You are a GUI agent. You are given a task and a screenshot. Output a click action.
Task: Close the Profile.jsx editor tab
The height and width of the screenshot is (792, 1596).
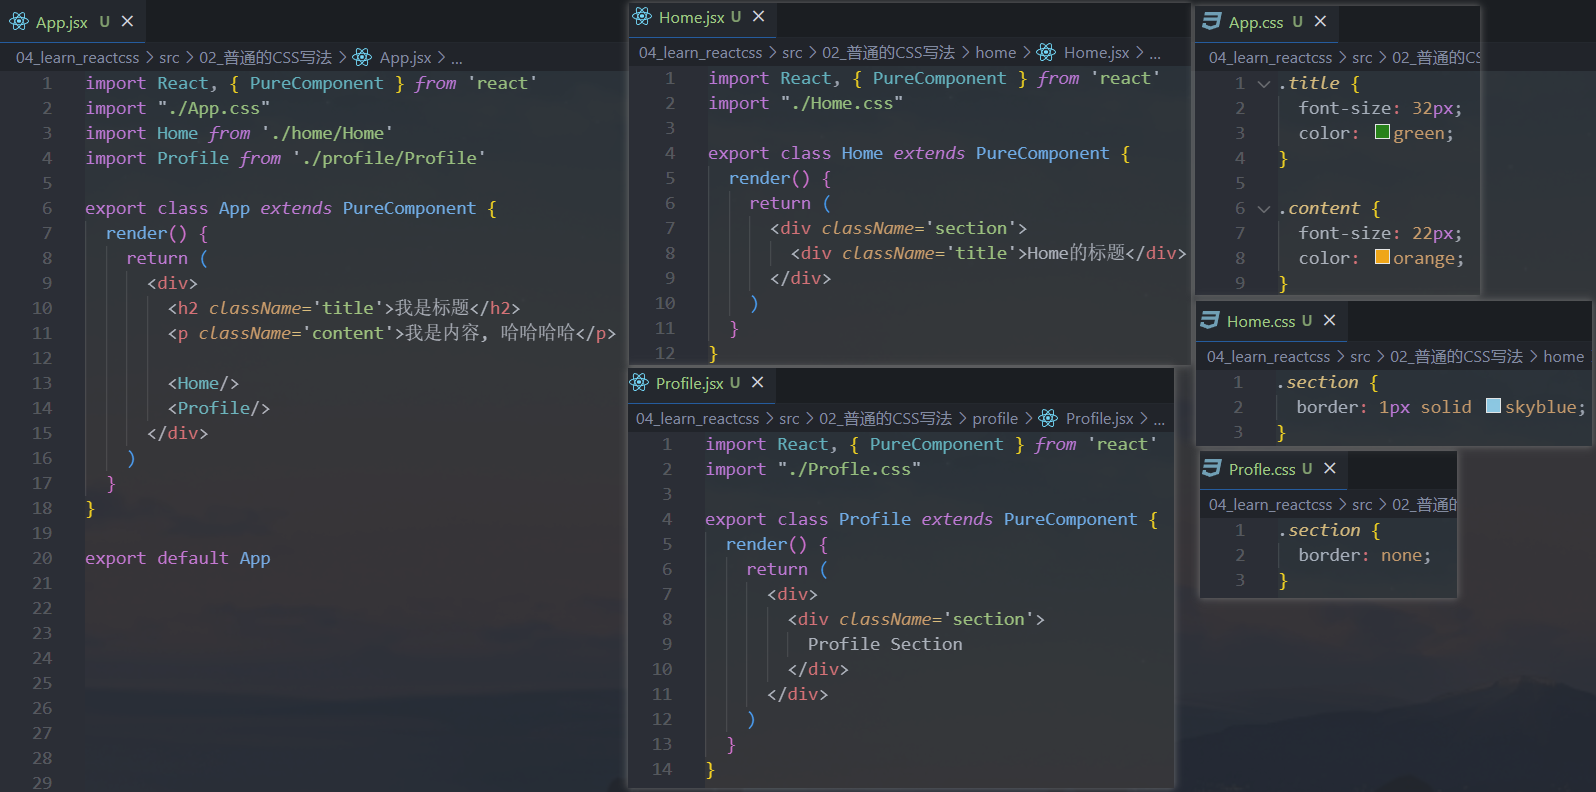coord(758,382)
